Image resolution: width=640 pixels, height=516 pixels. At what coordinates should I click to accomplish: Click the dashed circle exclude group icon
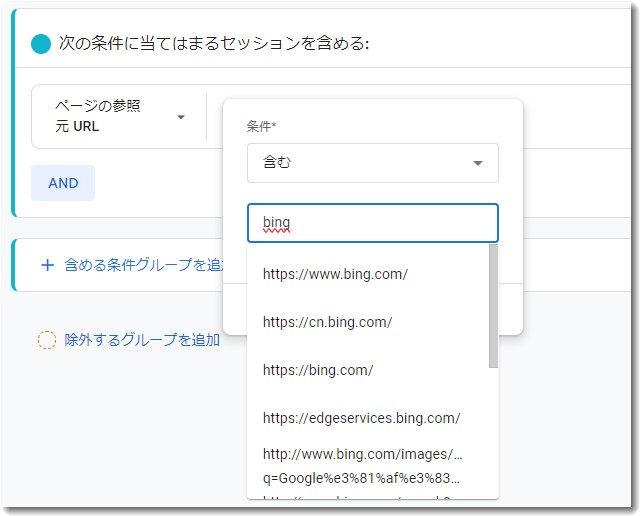click(47, 340)
